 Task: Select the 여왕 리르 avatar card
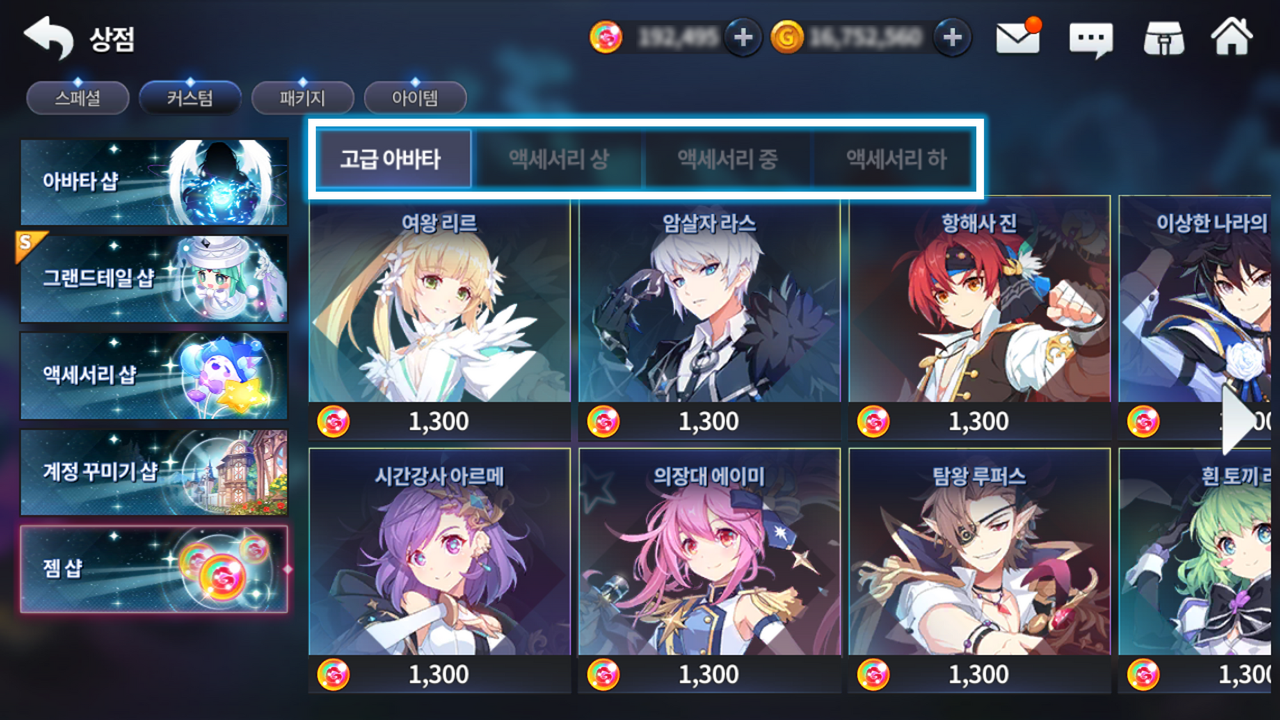coord(440,318)
